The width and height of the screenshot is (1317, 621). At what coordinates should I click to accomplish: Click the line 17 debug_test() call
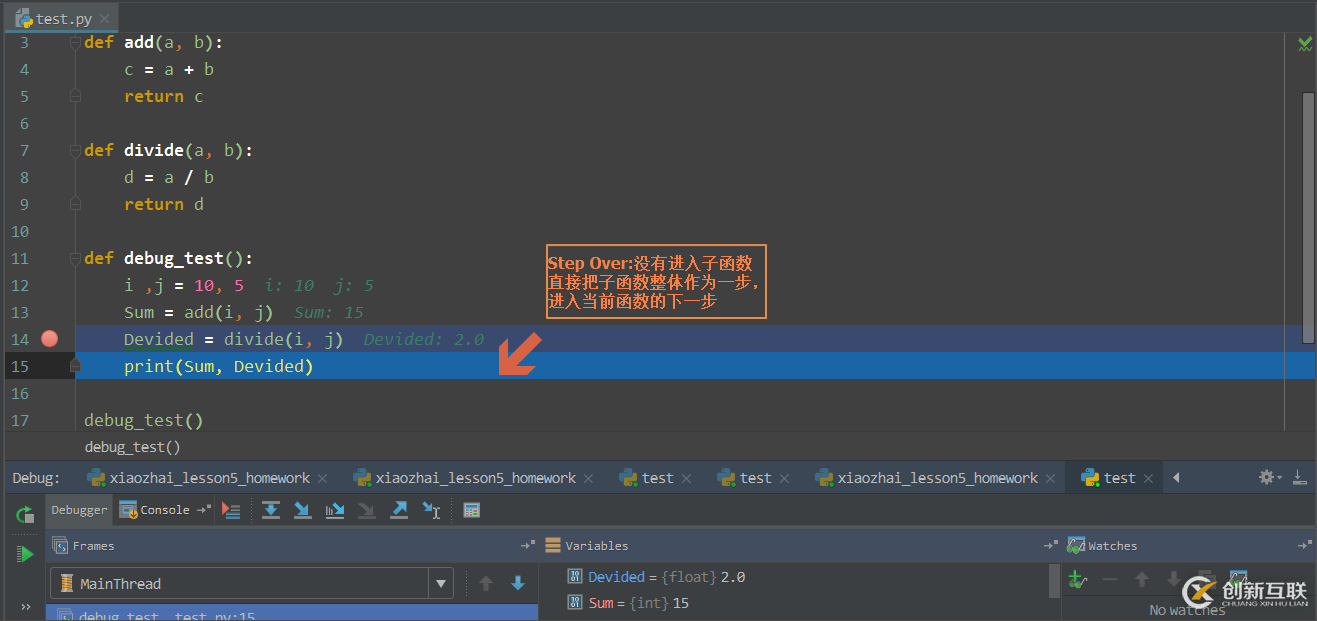143,420
